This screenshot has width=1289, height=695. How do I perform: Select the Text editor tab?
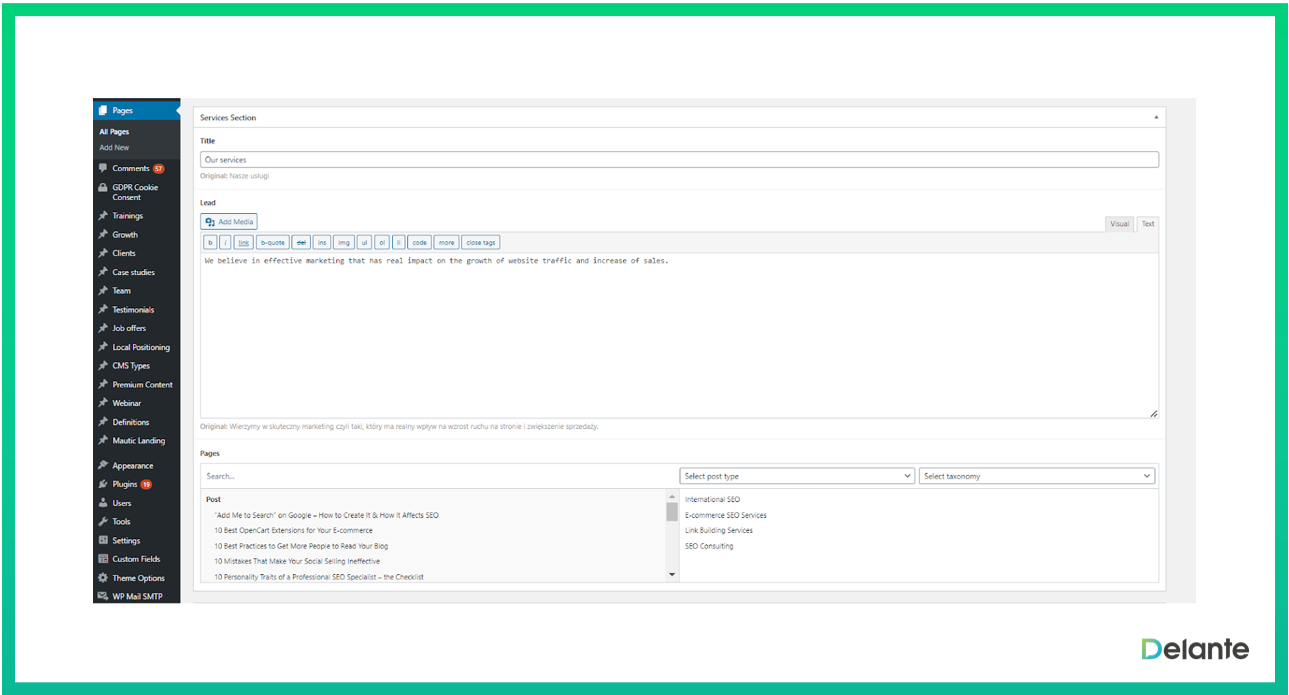[1147, 224]
